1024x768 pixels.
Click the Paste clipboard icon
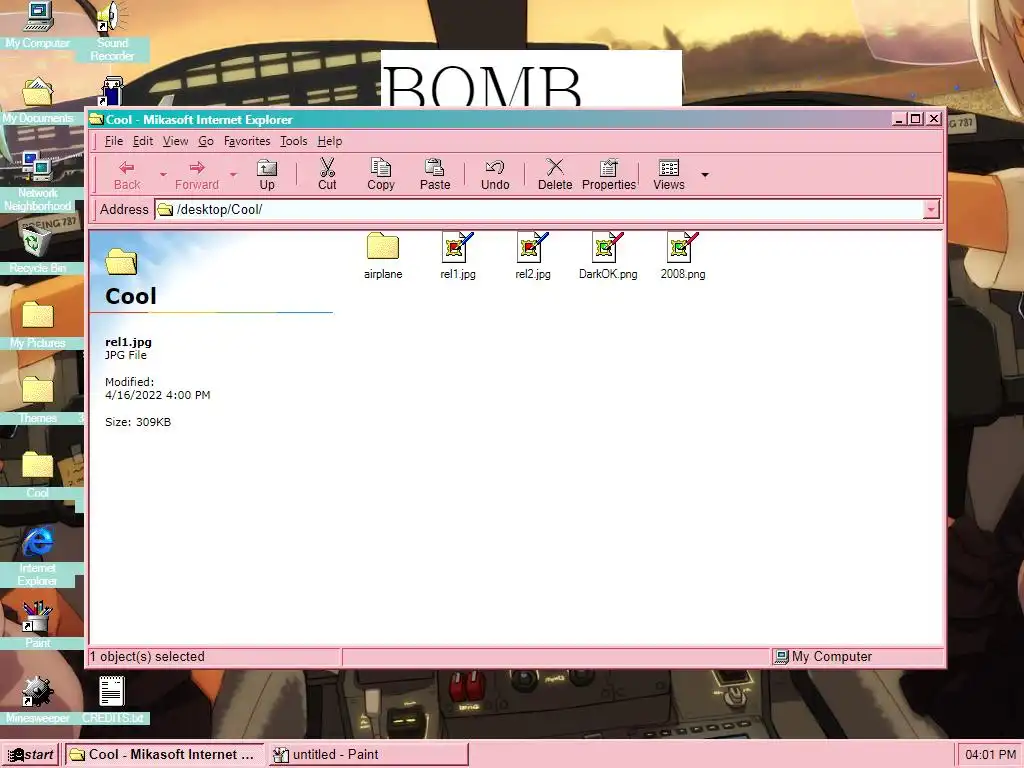tap(435, 174)
